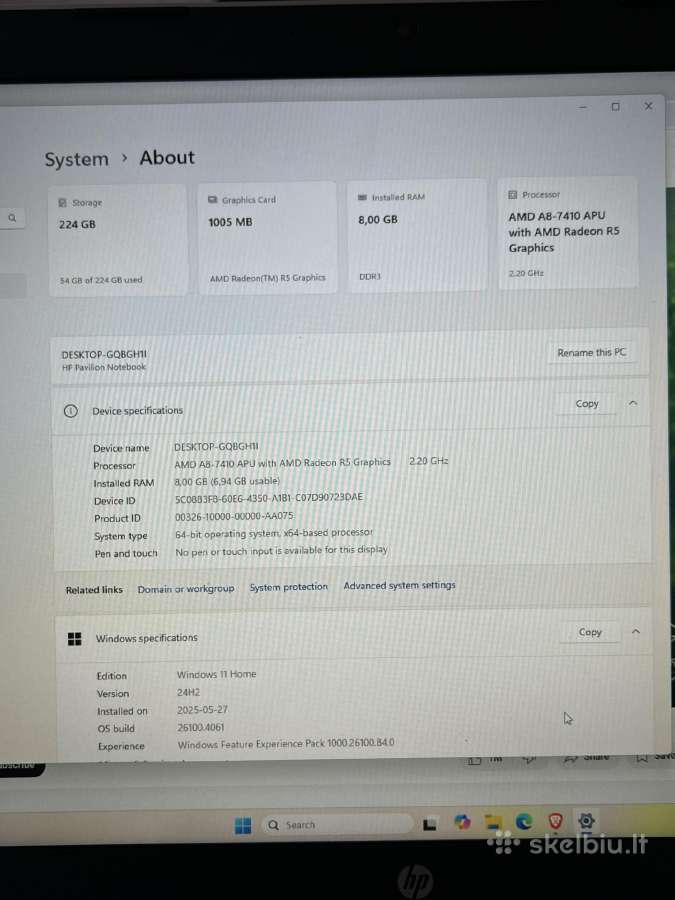This screenshot has height=900, width=675.
Task: Click the settings search magnifier icon
Action: coord(12,218)
